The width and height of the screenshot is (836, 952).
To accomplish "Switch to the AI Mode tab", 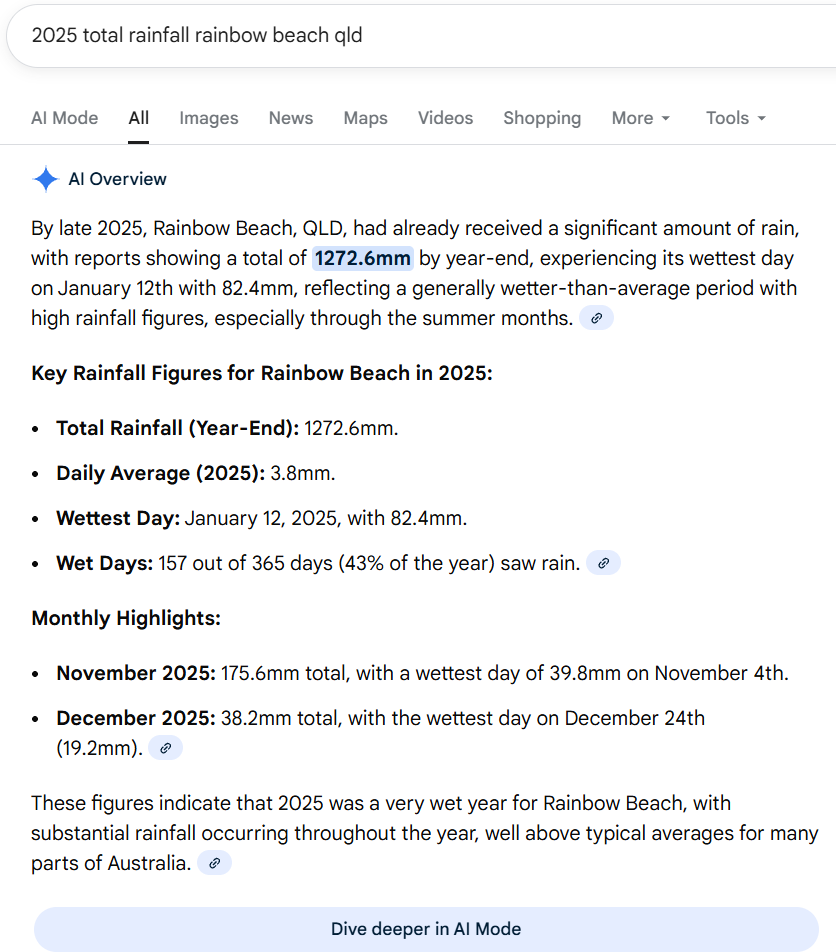I will click(65, 118).
